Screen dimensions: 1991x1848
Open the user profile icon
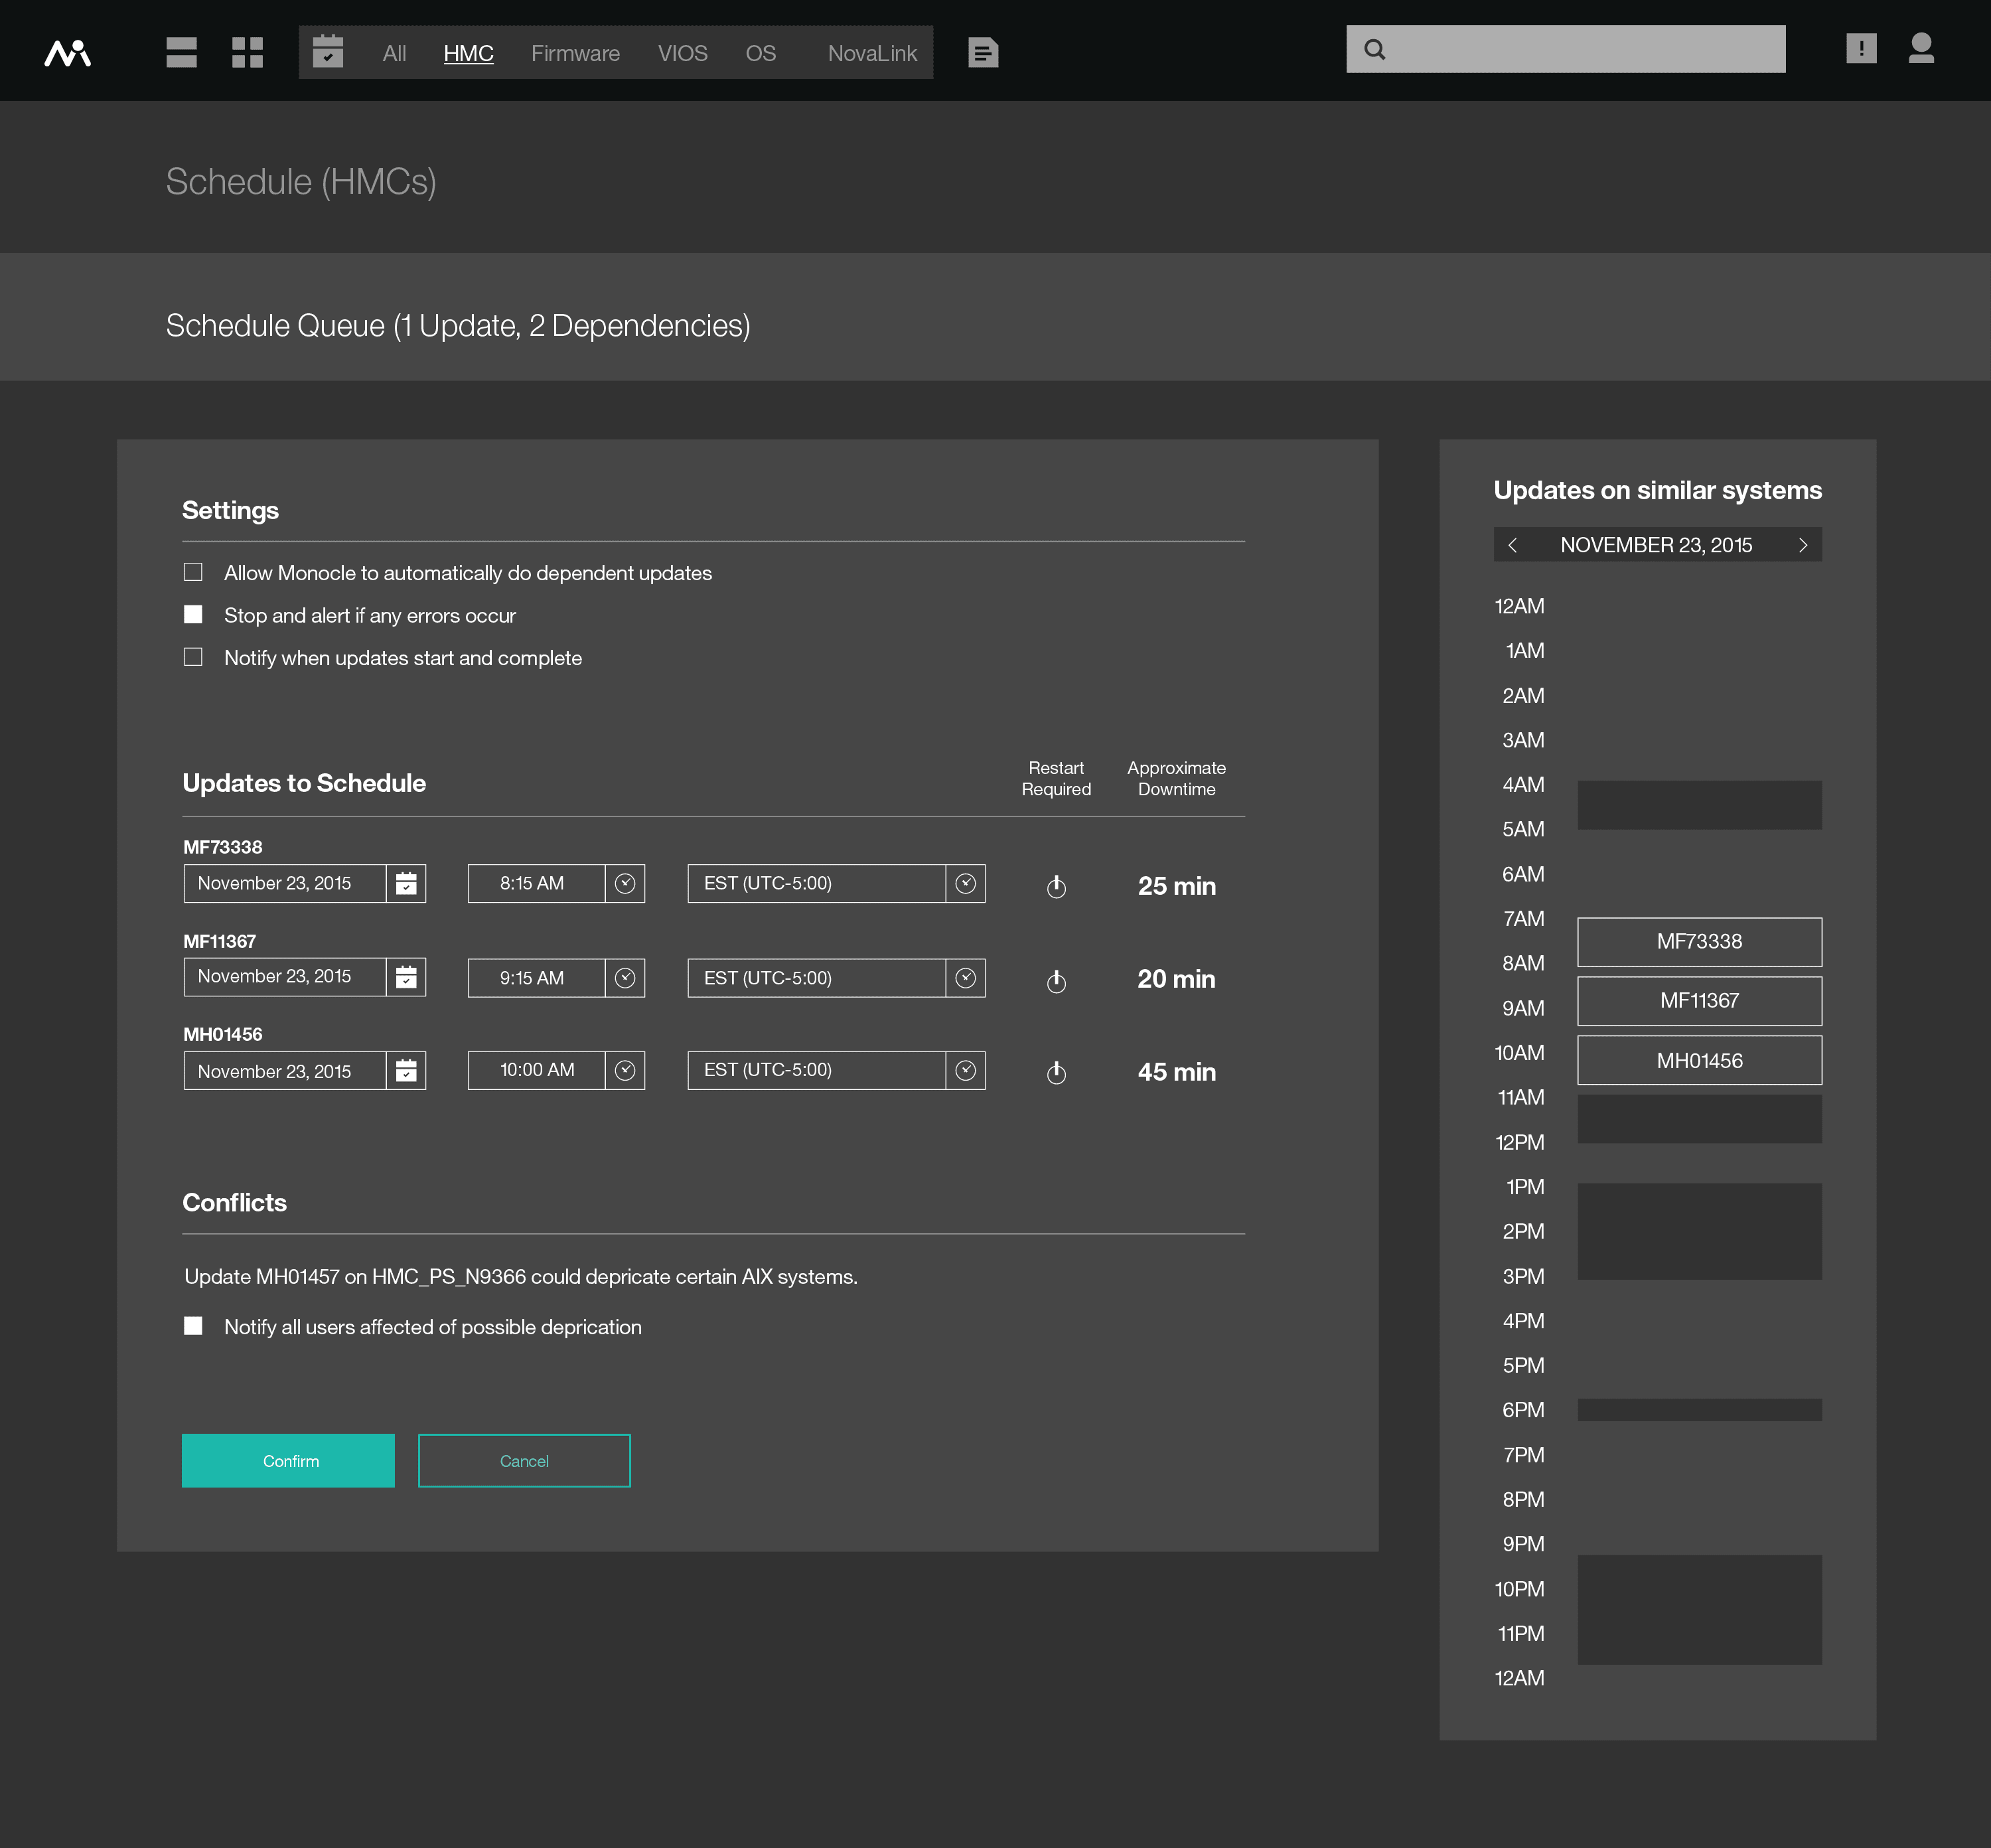1921,49
